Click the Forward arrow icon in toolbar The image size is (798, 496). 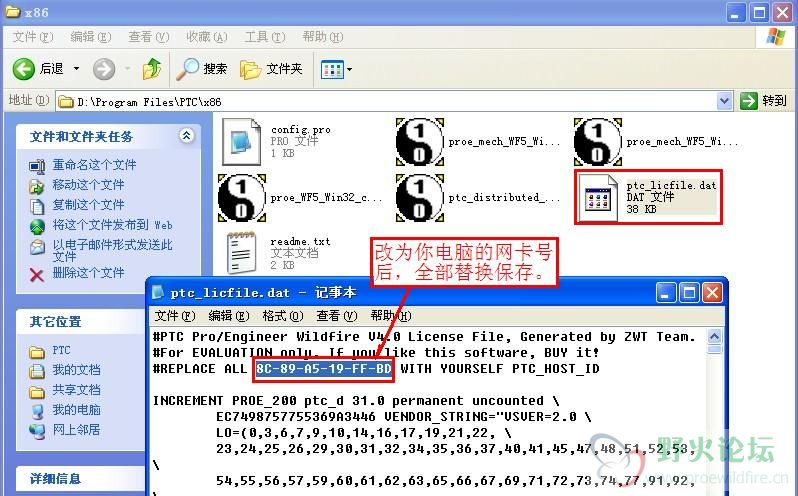(x=104, y=69)
